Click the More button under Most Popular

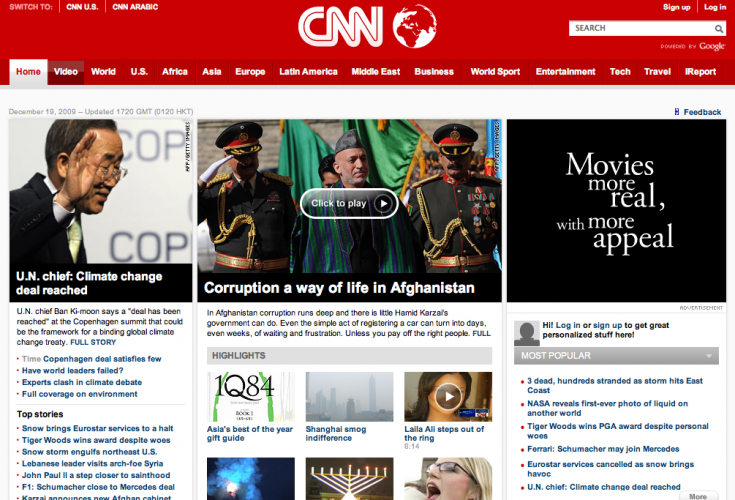pyautogui.click(x=697, y=495)
